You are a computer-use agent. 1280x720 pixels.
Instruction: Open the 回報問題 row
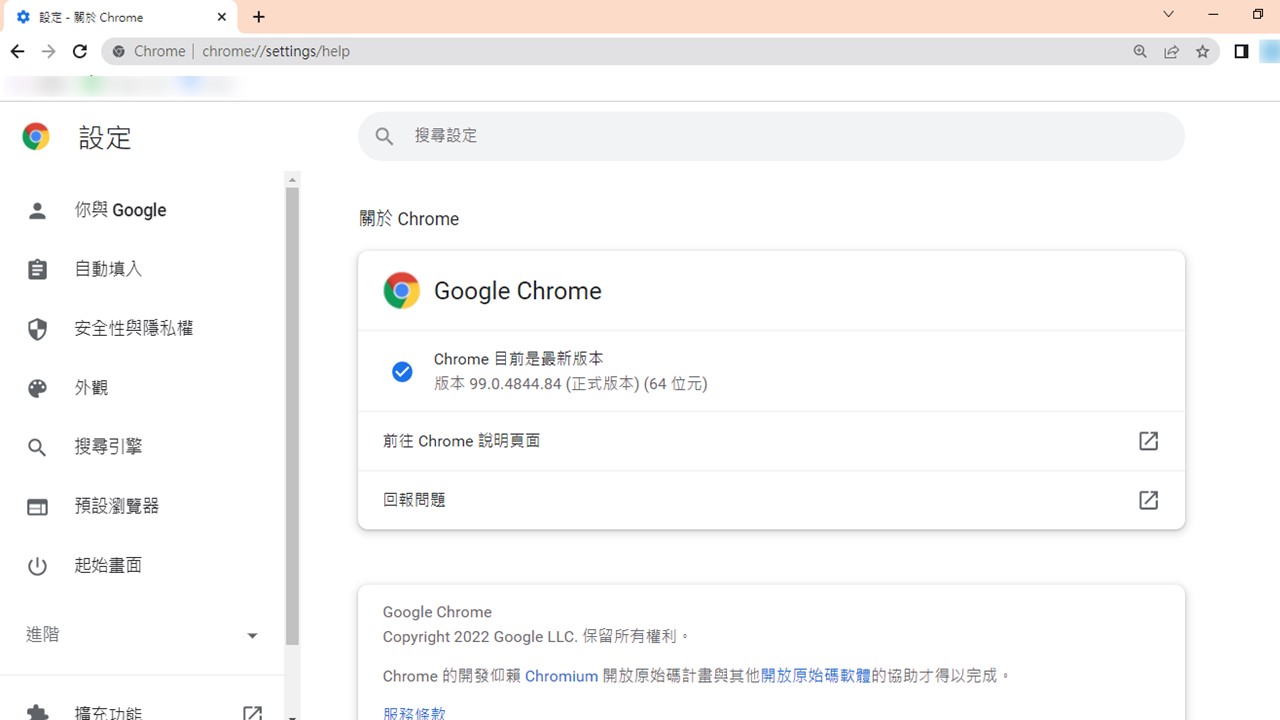tap(771, 500)
